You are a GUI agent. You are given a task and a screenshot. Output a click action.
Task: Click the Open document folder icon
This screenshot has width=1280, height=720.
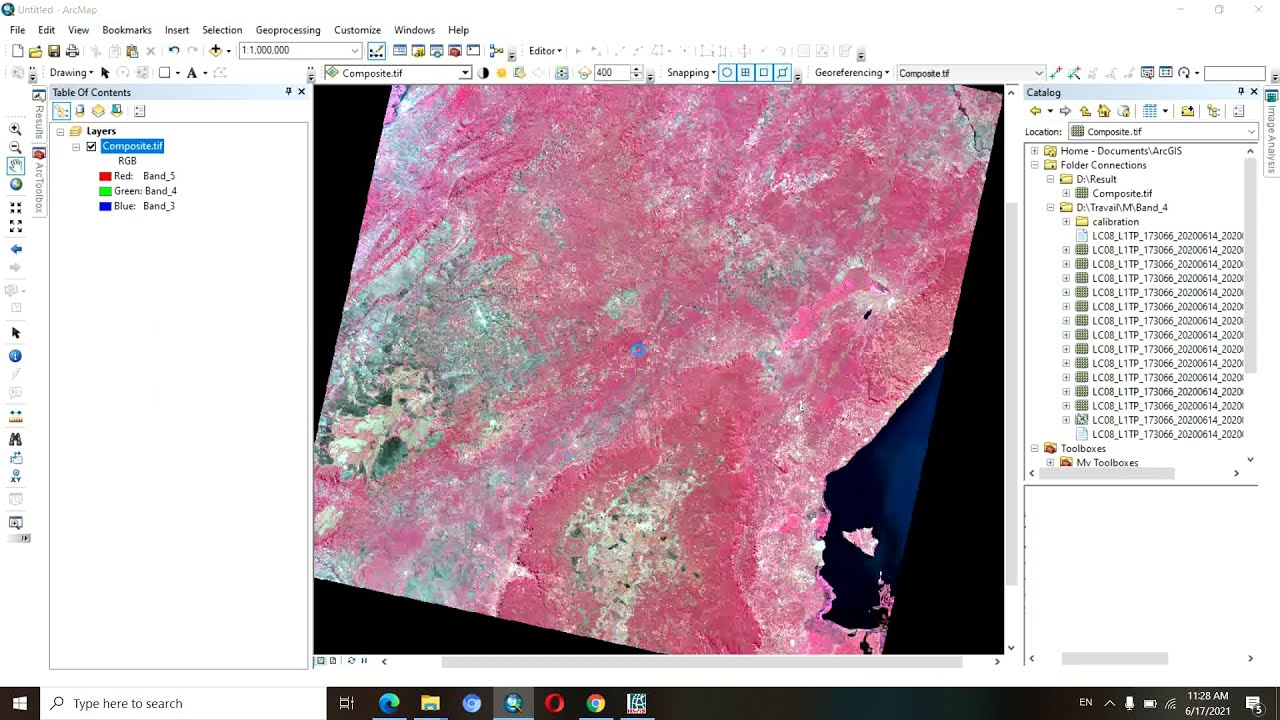pyautogui.click(x=36, y=51)
